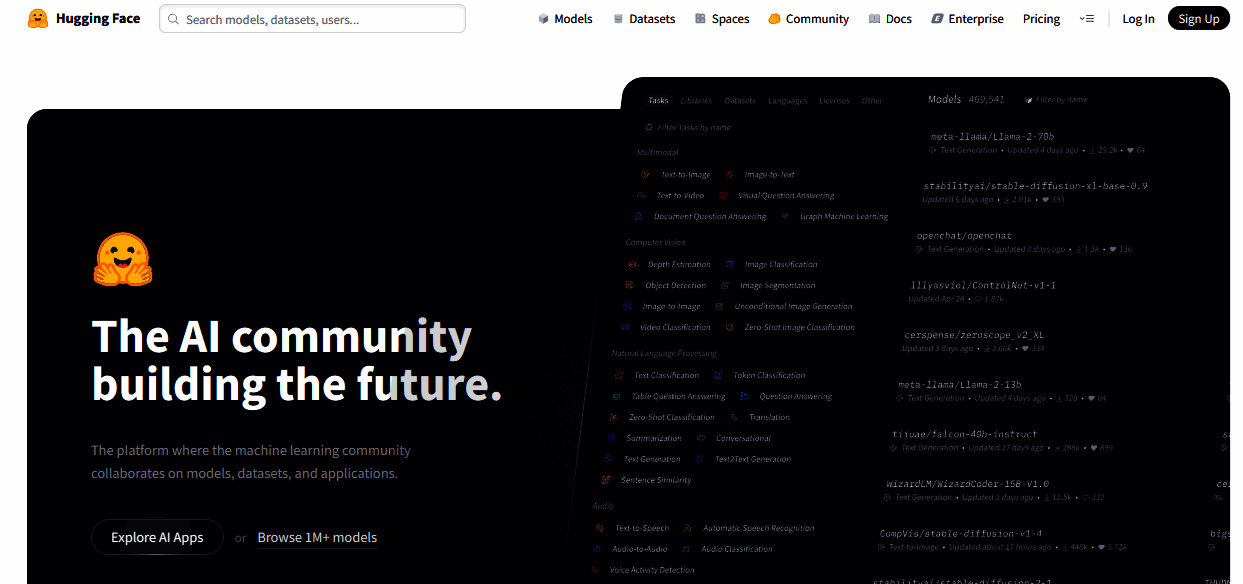Focus the Search models, datasets, users field

312,19
